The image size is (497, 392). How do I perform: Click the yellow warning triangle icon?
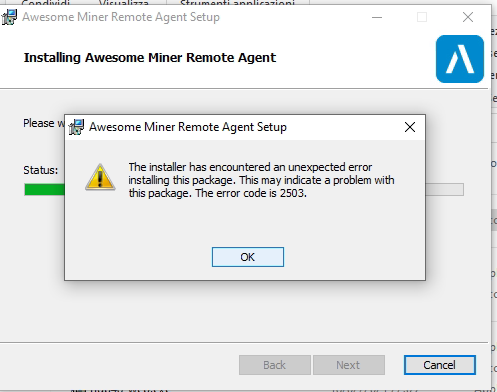(x=100, y=177)
